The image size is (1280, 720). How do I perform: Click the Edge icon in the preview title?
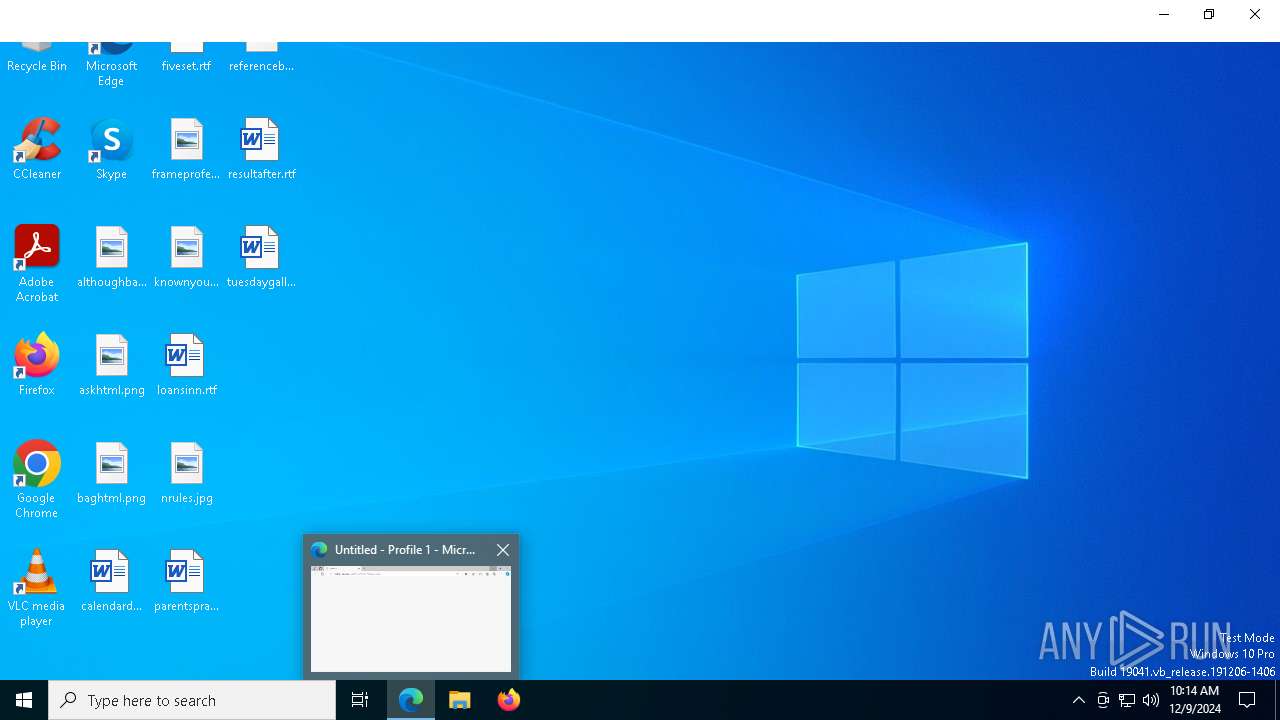319,550
